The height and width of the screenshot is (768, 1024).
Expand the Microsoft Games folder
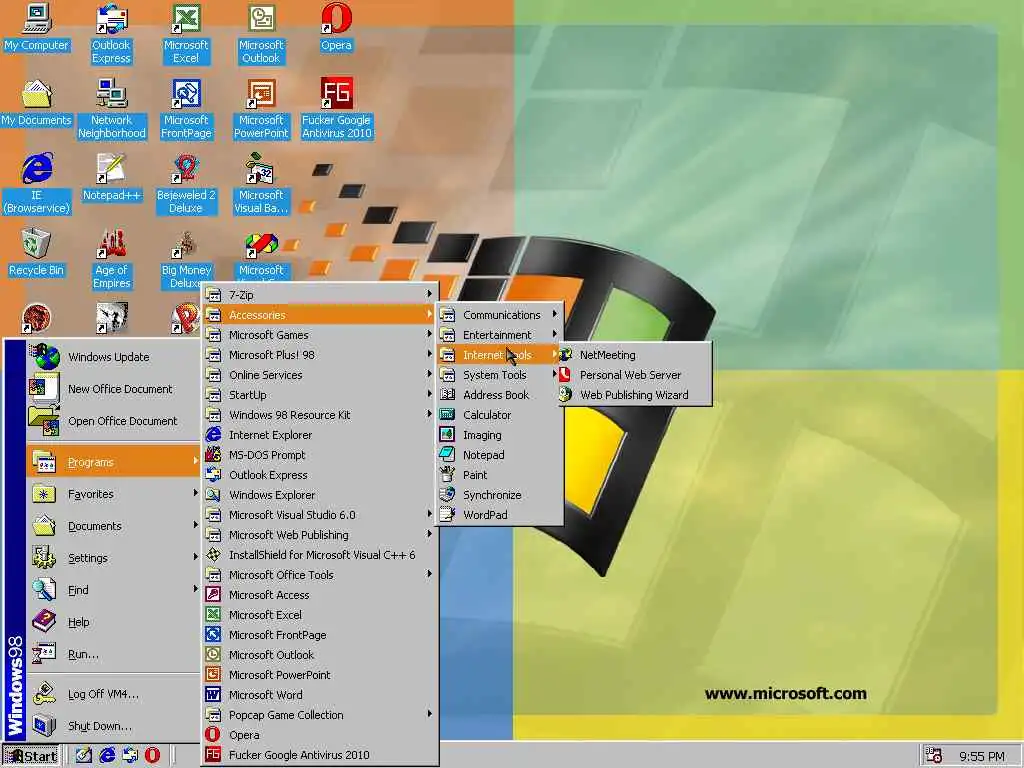(319, 335)
